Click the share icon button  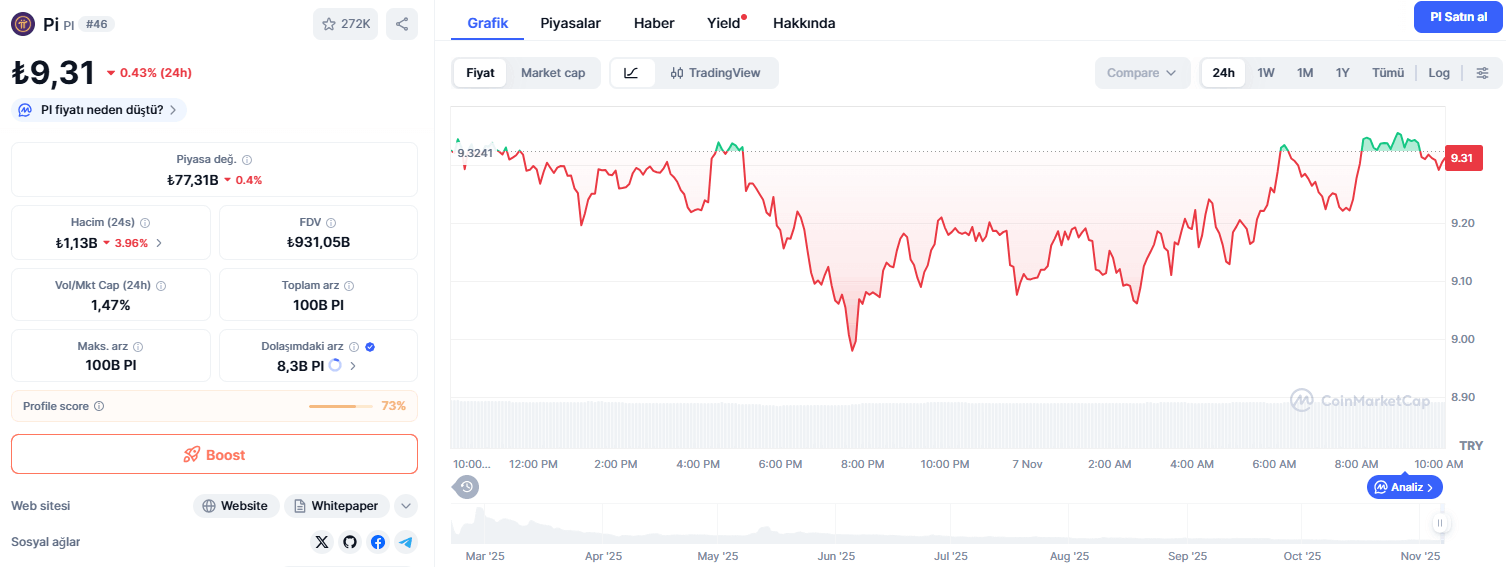click(x=402, y=24)
